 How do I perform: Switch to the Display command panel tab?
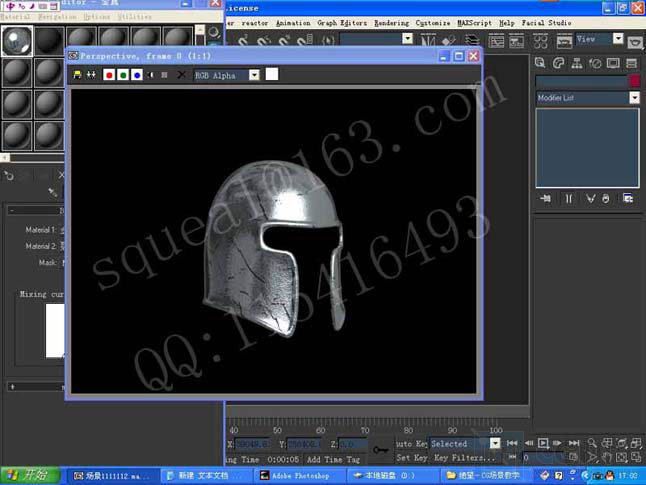(x=613, y=63)
